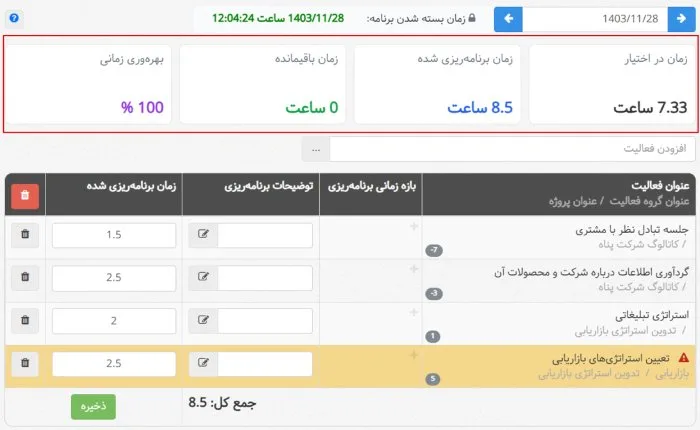The image size is (700, 430).
Task: Click activity title تعیین استراتژی‌های بازاریابی
Action: 611,359
